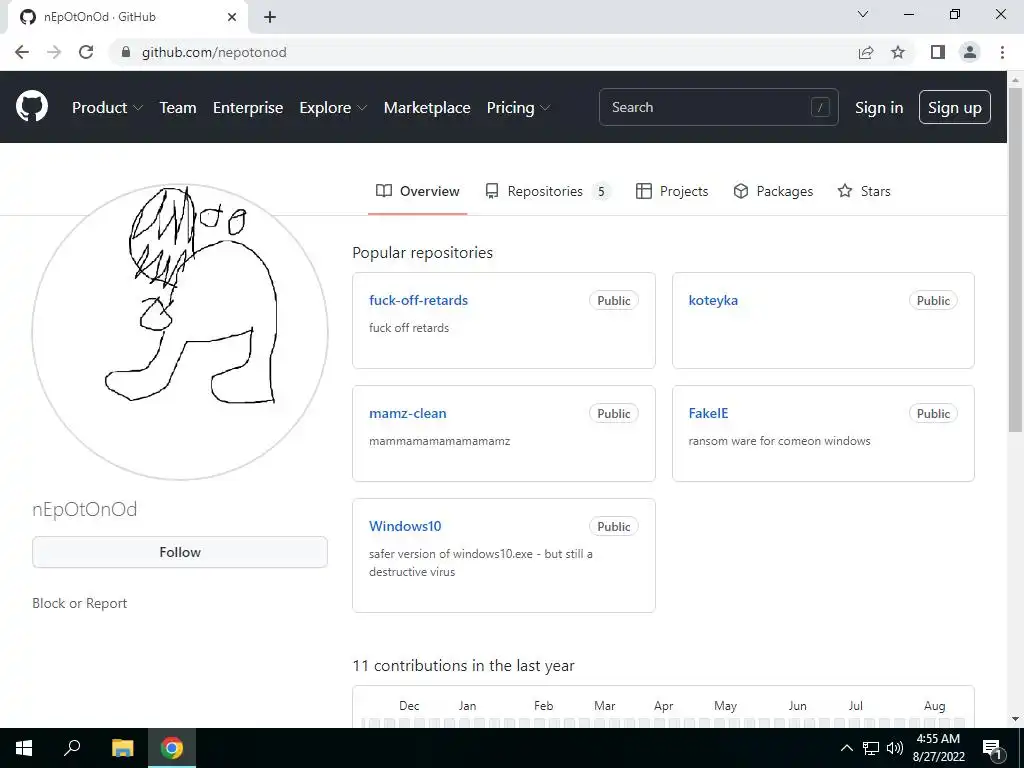The image size is (1024, 768).
Task: Switch to the Packages tab
Action: click(x=773, y=191)
